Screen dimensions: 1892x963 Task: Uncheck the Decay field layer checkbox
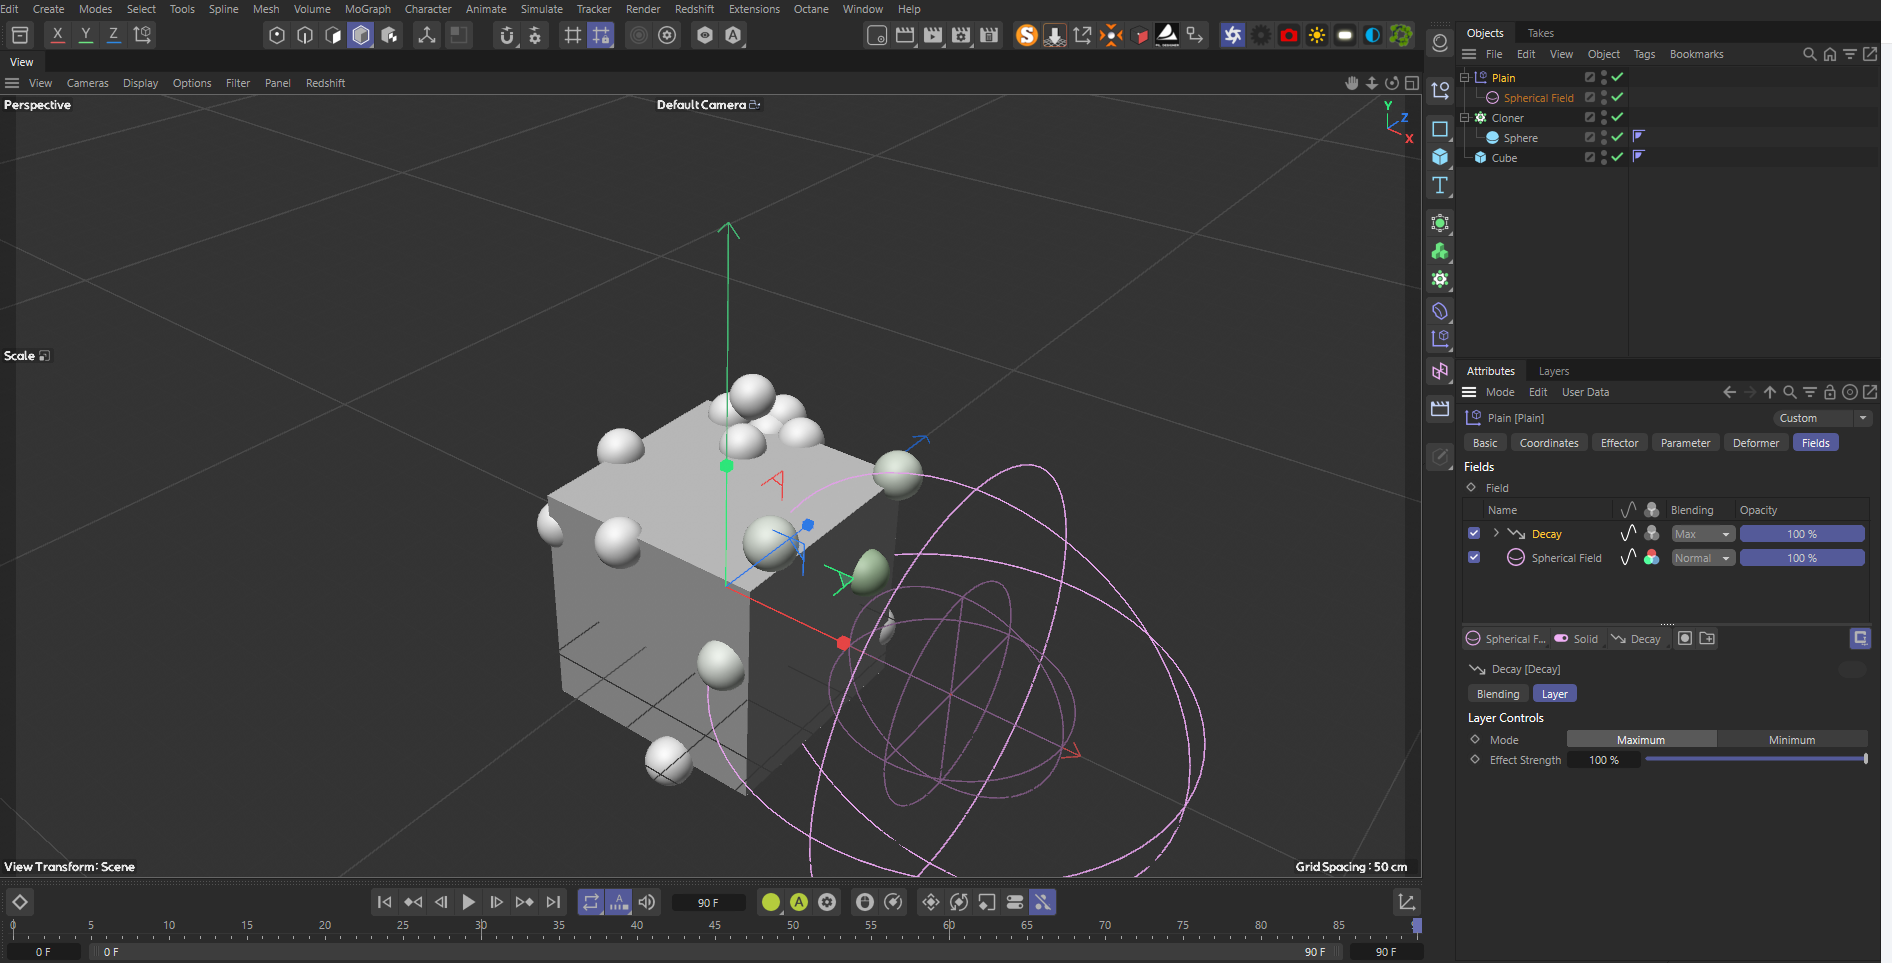1474,534
